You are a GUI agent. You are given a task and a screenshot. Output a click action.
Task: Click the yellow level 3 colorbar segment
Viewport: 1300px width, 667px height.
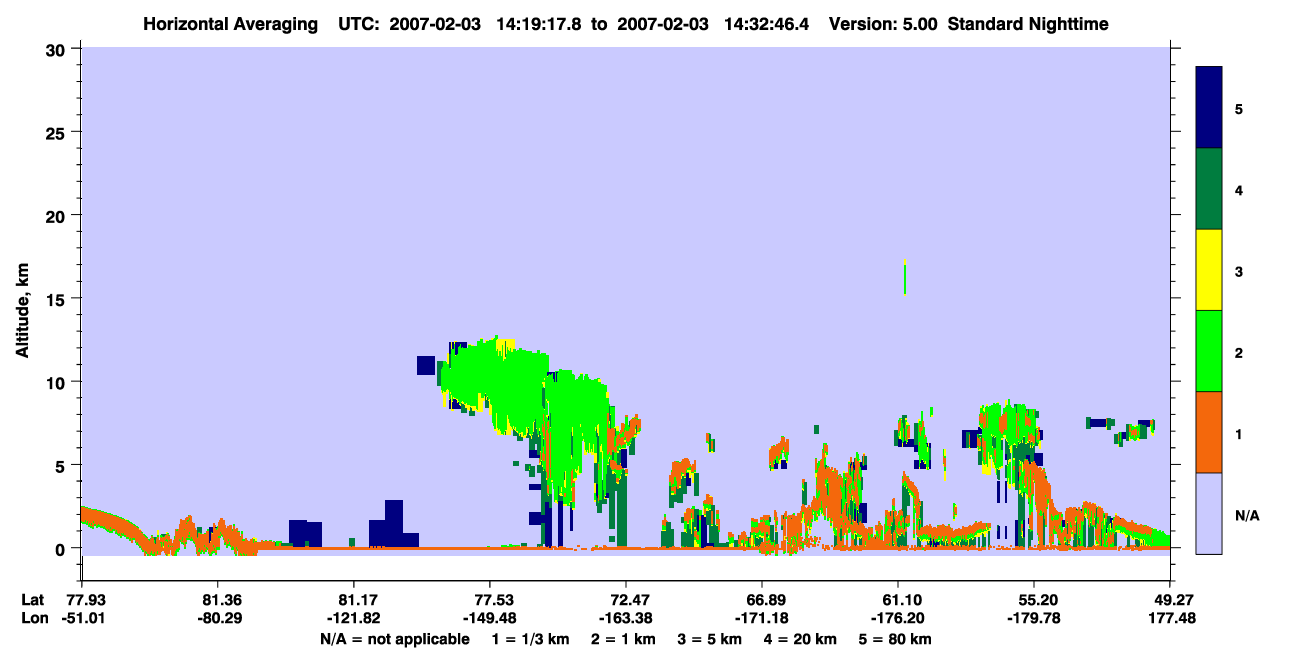[x=1209, y=270]
